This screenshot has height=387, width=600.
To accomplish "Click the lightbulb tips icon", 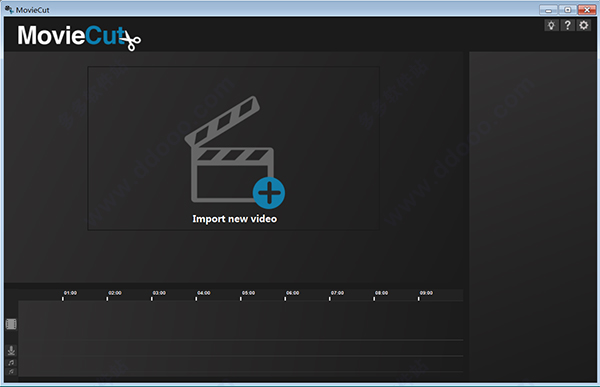I will coord(551,26).
